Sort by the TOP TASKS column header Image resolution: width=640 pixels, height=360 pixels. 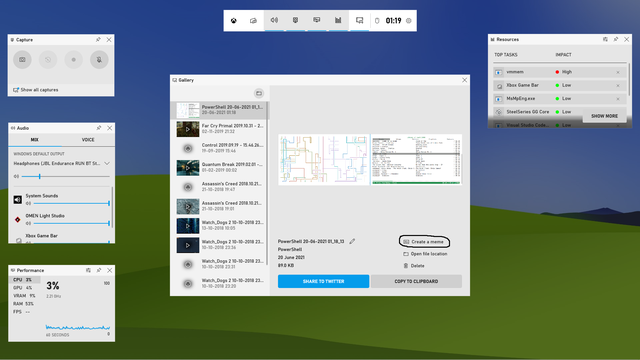point(506,55)
